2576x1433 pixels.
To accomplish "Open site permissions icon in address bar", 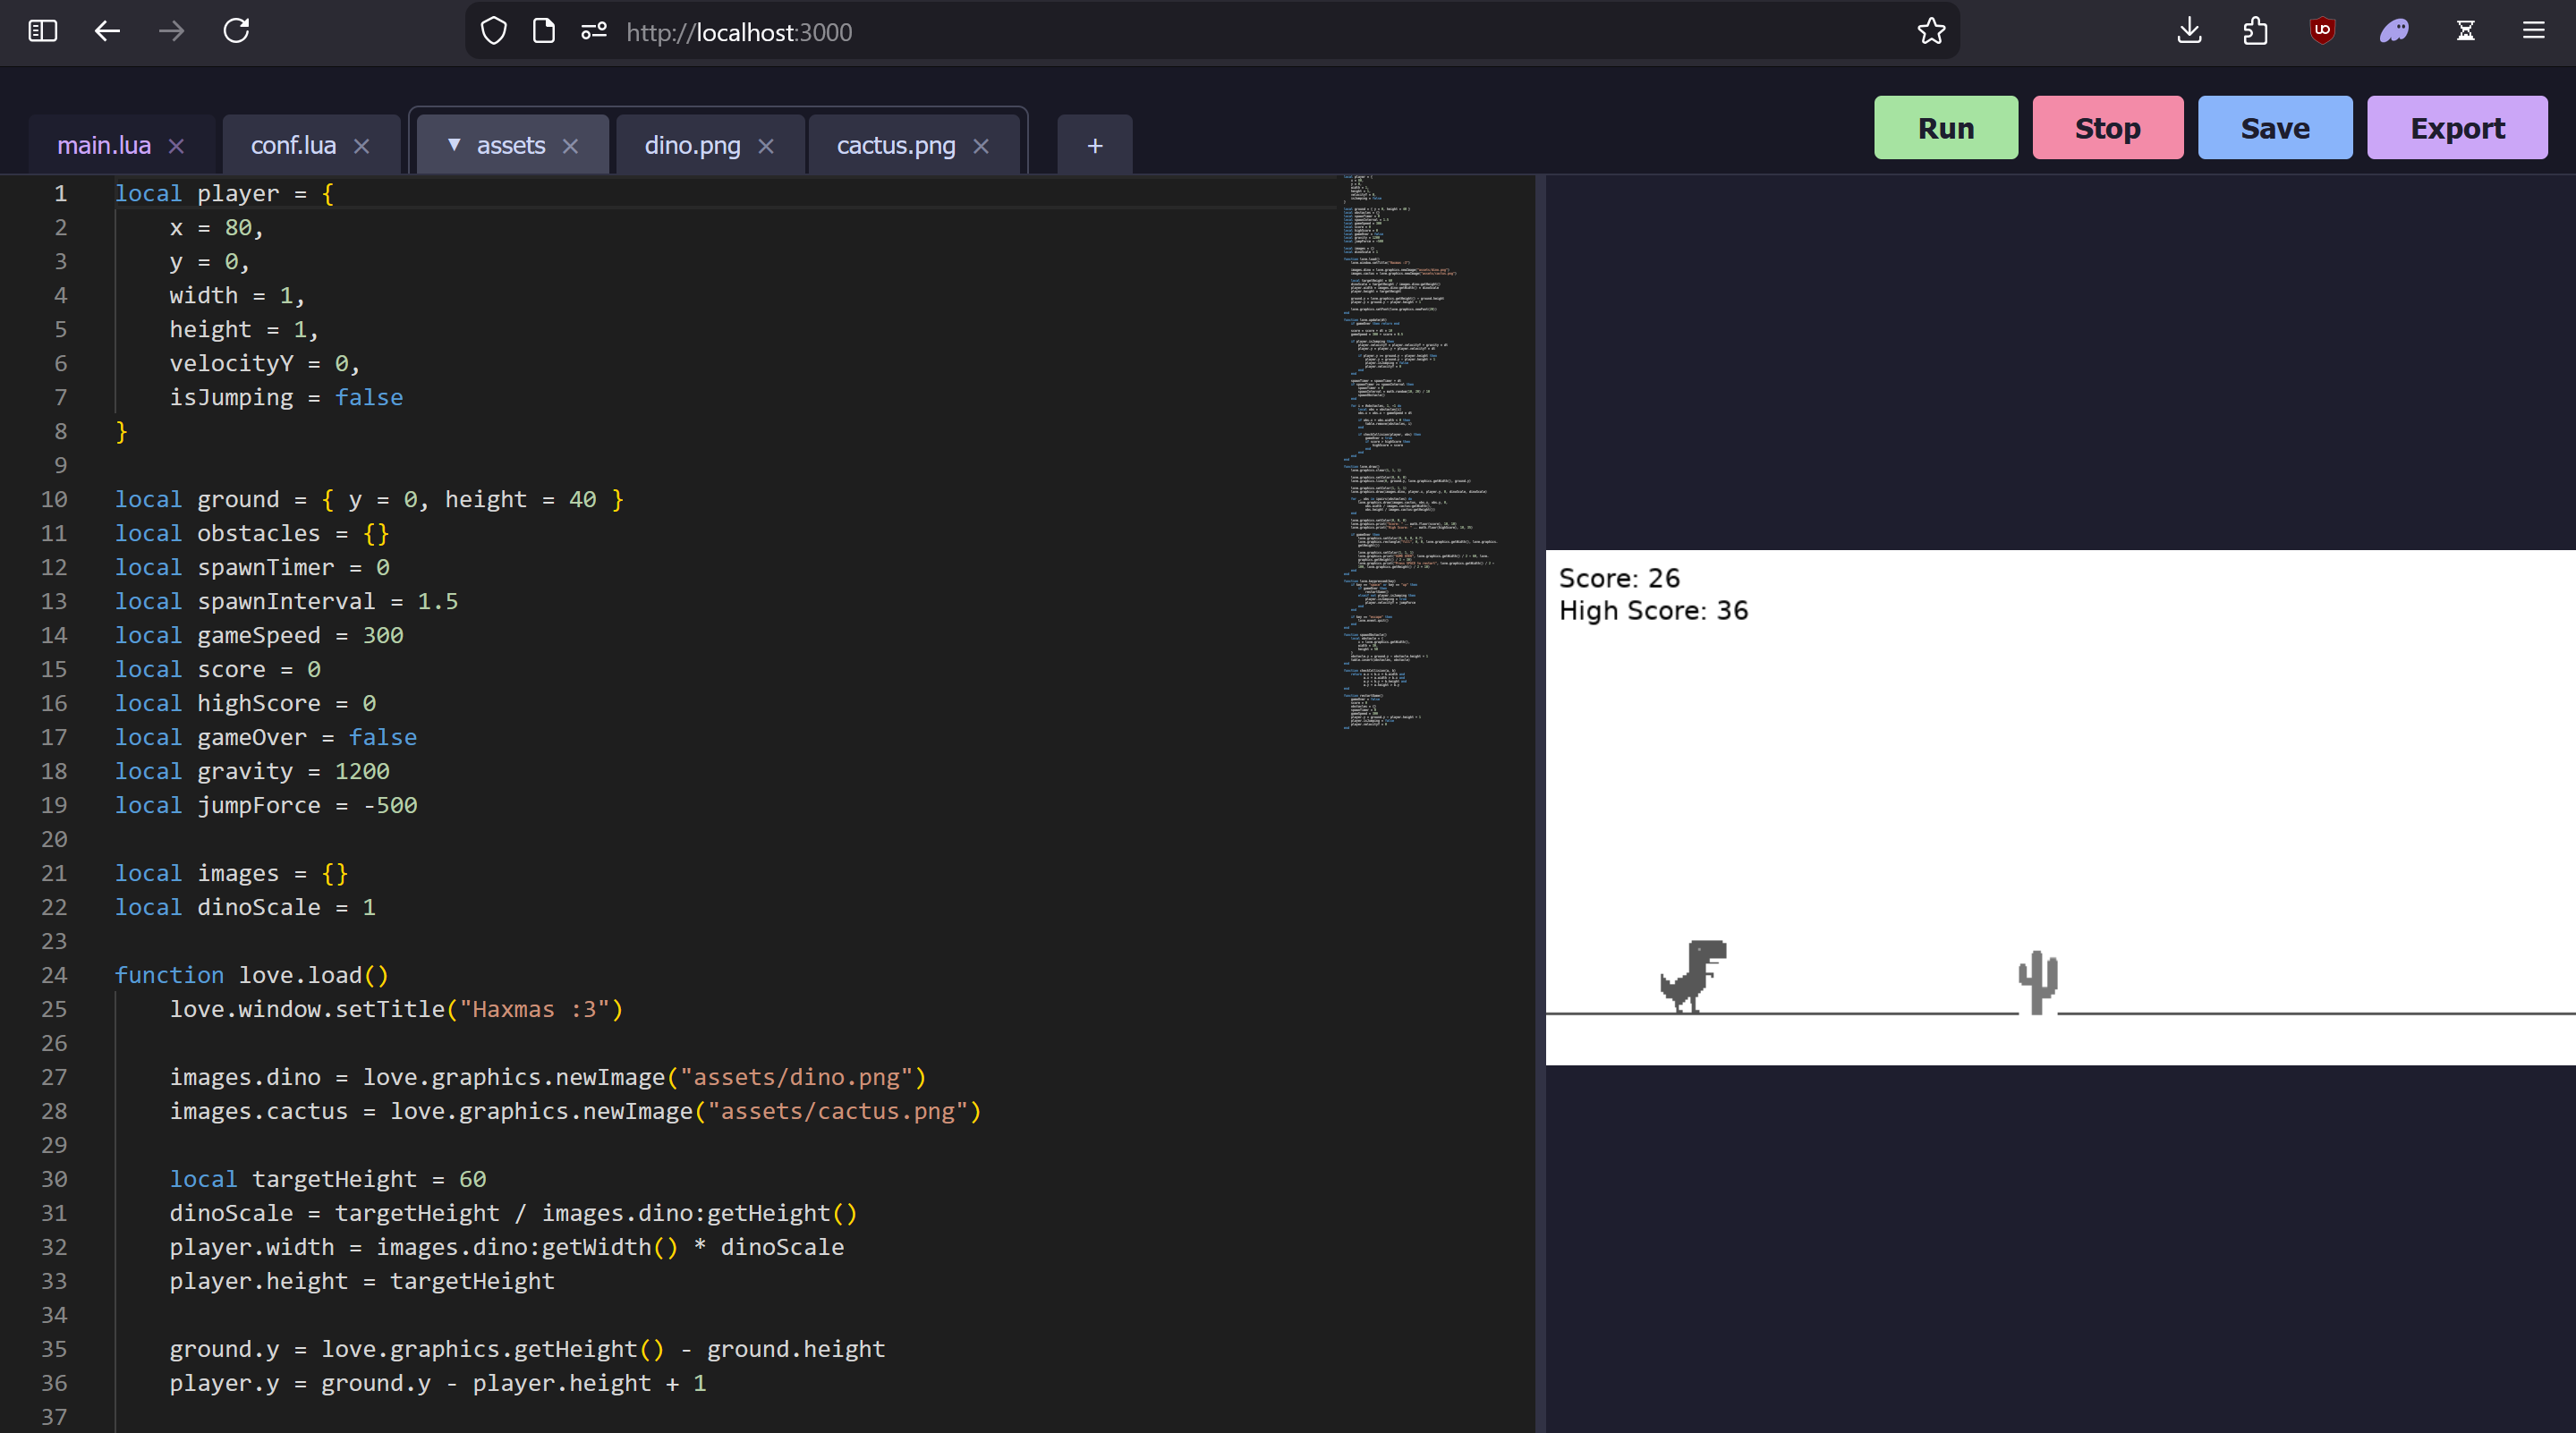I will tap(594, 31).
